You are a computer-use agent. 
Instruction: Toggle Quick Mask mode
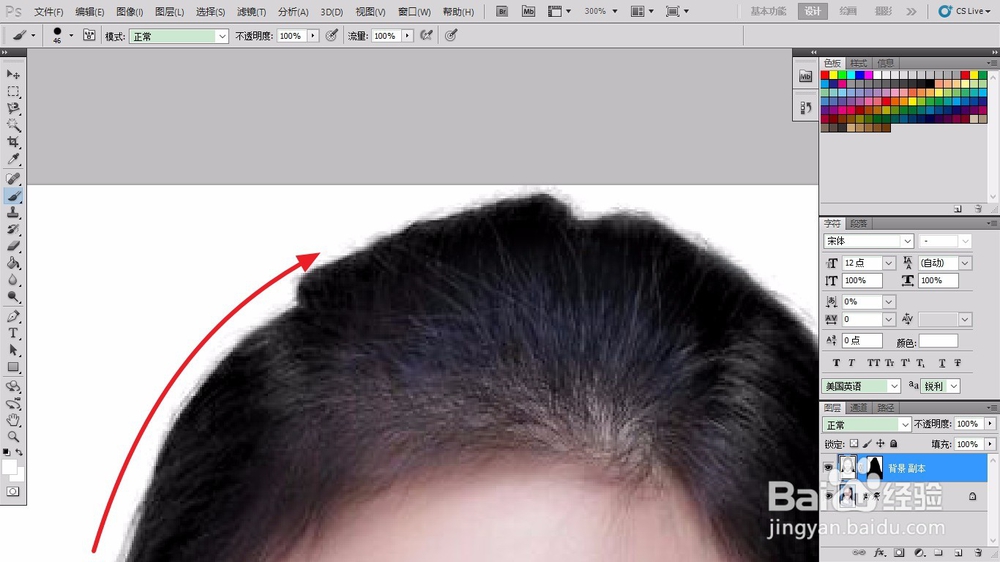pos(13,491)
